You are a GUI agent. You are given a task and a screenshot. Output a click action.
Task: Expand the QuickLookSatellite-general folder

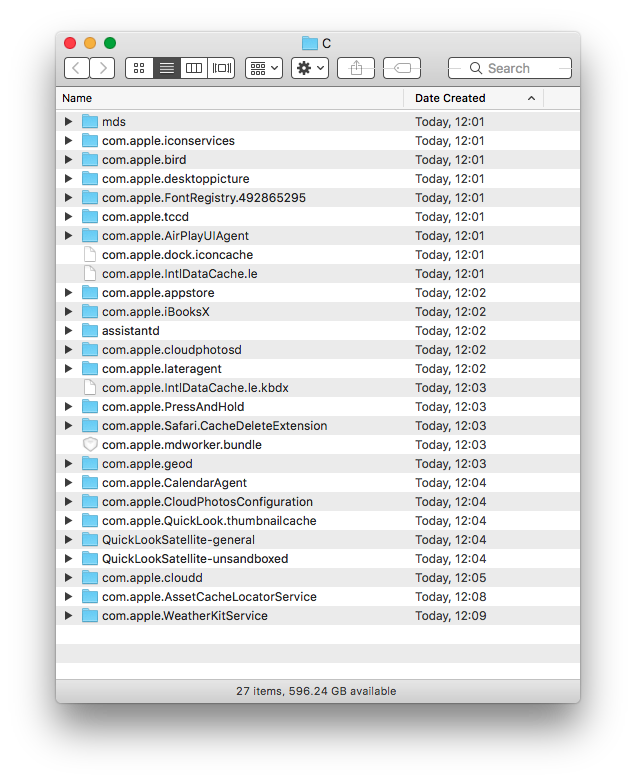point(68,539)
